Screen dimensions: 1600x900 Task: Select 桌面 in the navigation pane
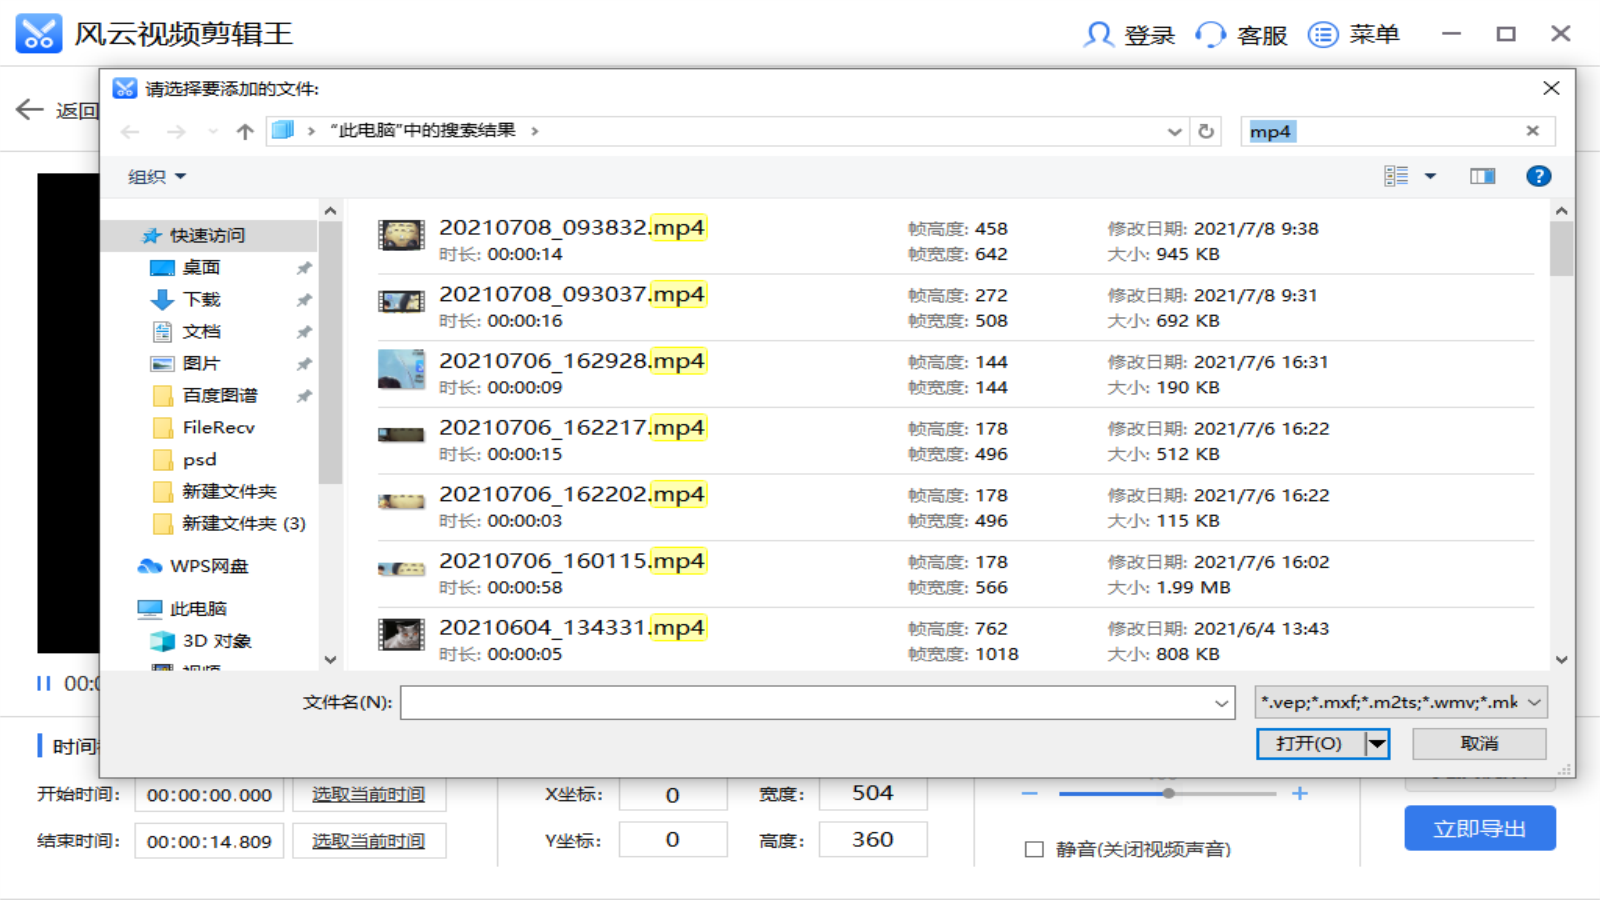[x=201, y=267]
